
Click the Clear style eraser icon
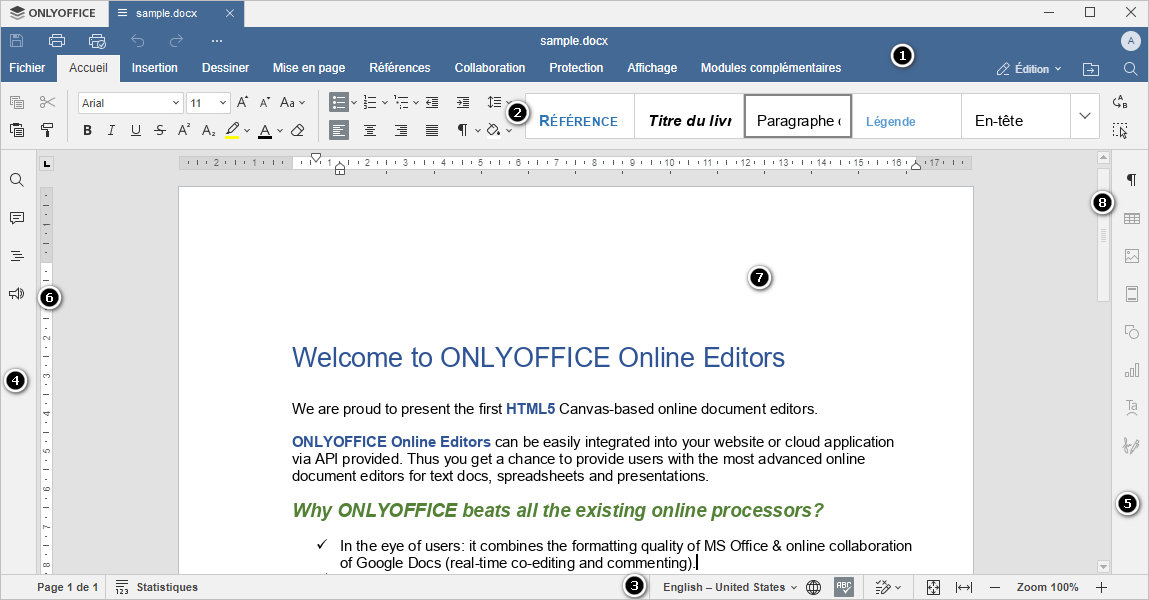tap(297, 130)
